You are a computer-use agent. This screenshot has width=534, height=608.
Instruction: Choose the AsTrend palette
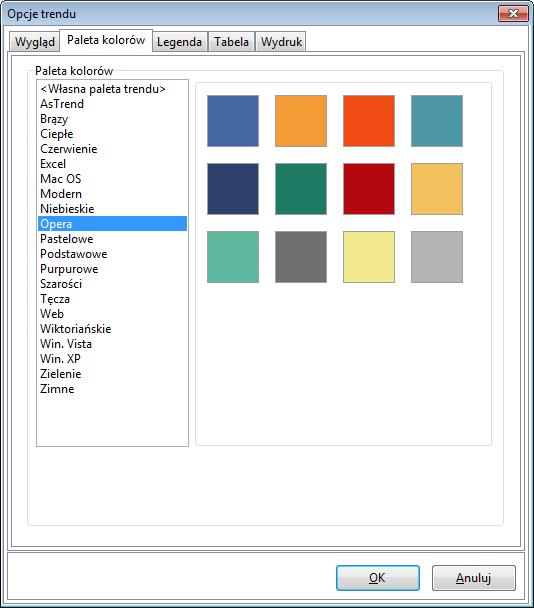[112, 104]
